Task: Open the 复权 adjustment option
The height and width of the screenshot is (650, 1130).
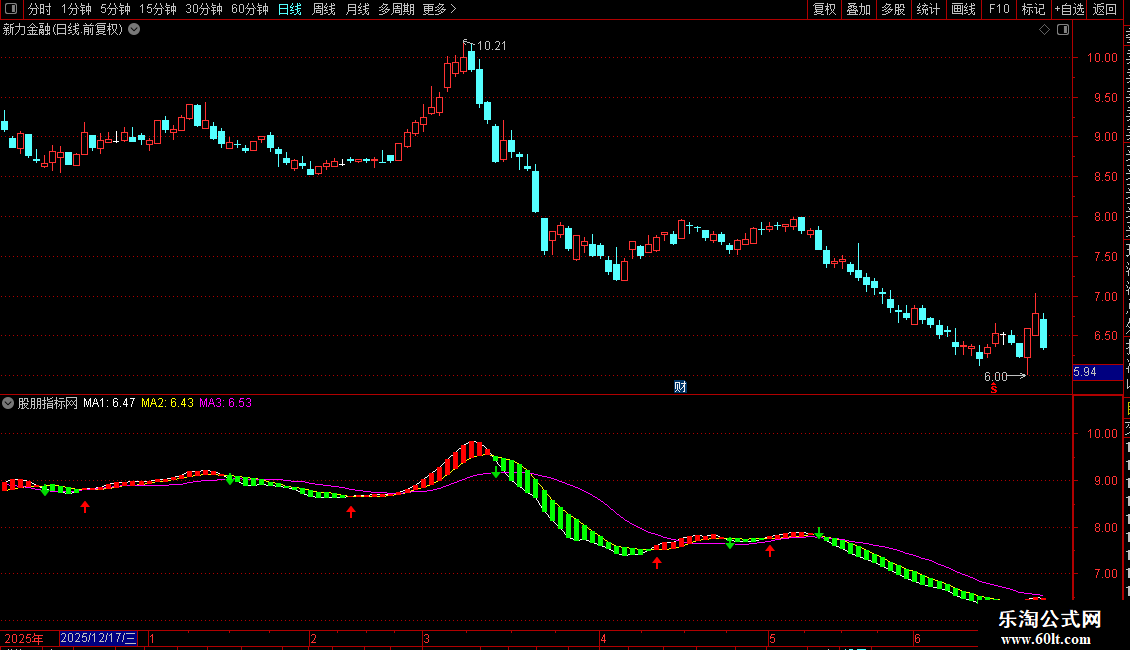Action: [x=824, y=9]
